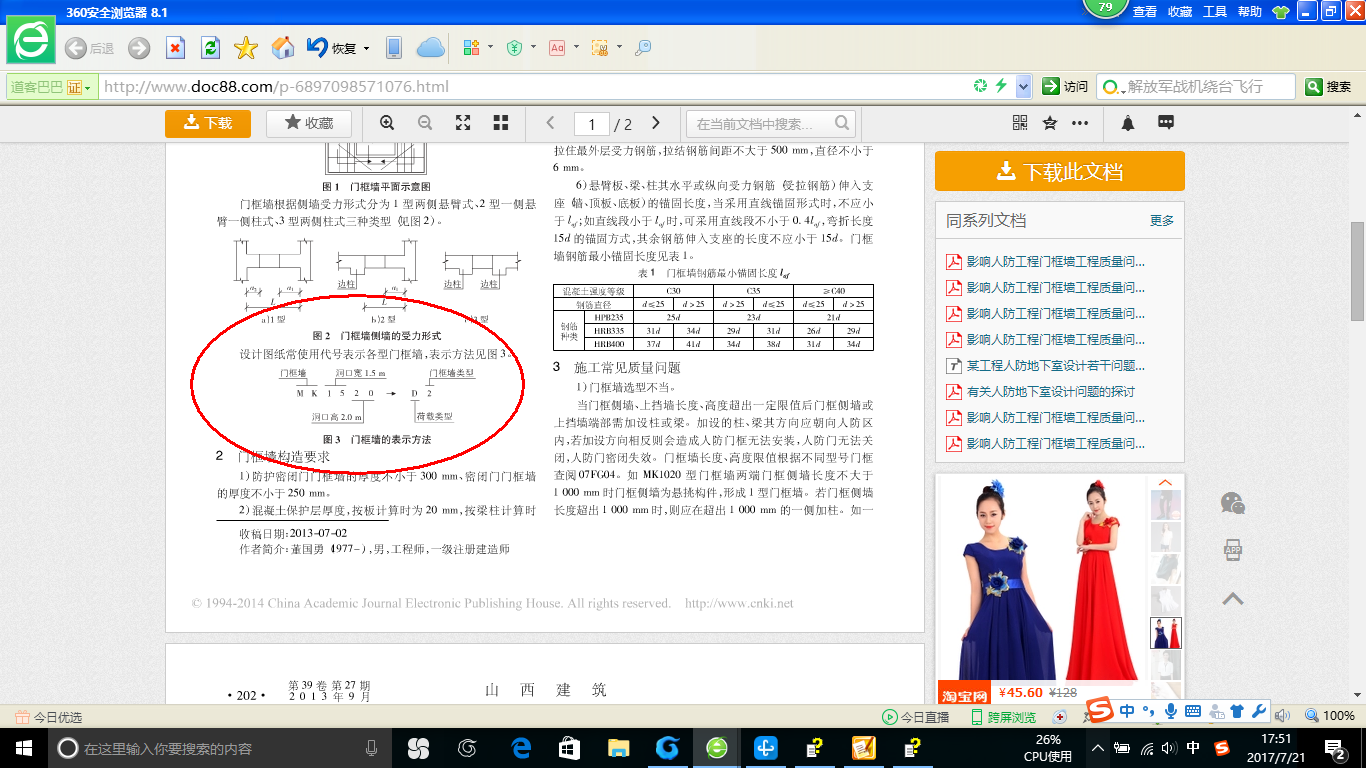Expand the address bar history dropdown
The width and height of the screenshot is (1366, 768).
tap(1023, 87)
